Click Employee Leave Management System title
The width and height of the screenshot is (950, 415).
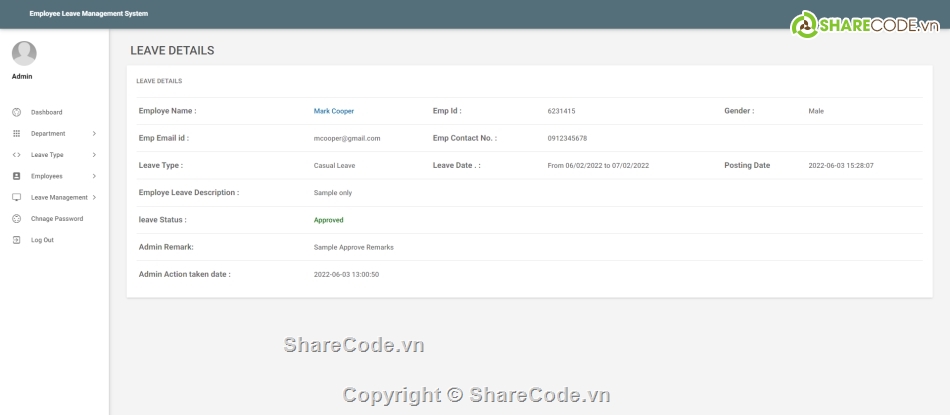(x=88, y=13)
